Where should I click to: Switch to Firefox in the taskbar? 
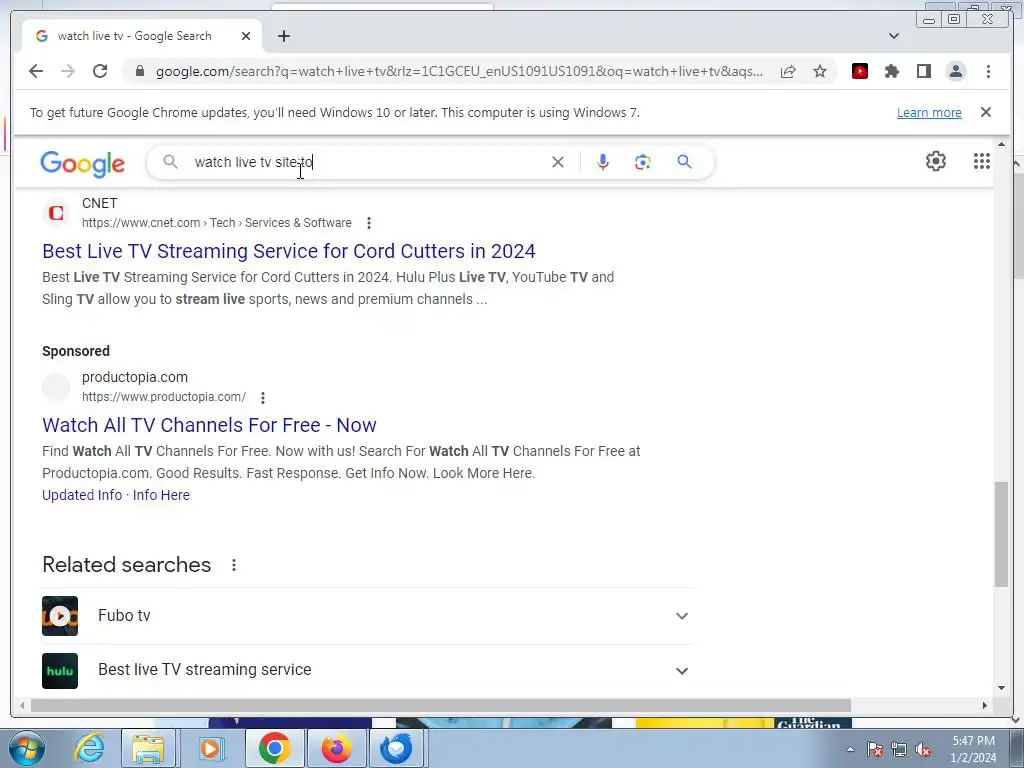(336, 748)
